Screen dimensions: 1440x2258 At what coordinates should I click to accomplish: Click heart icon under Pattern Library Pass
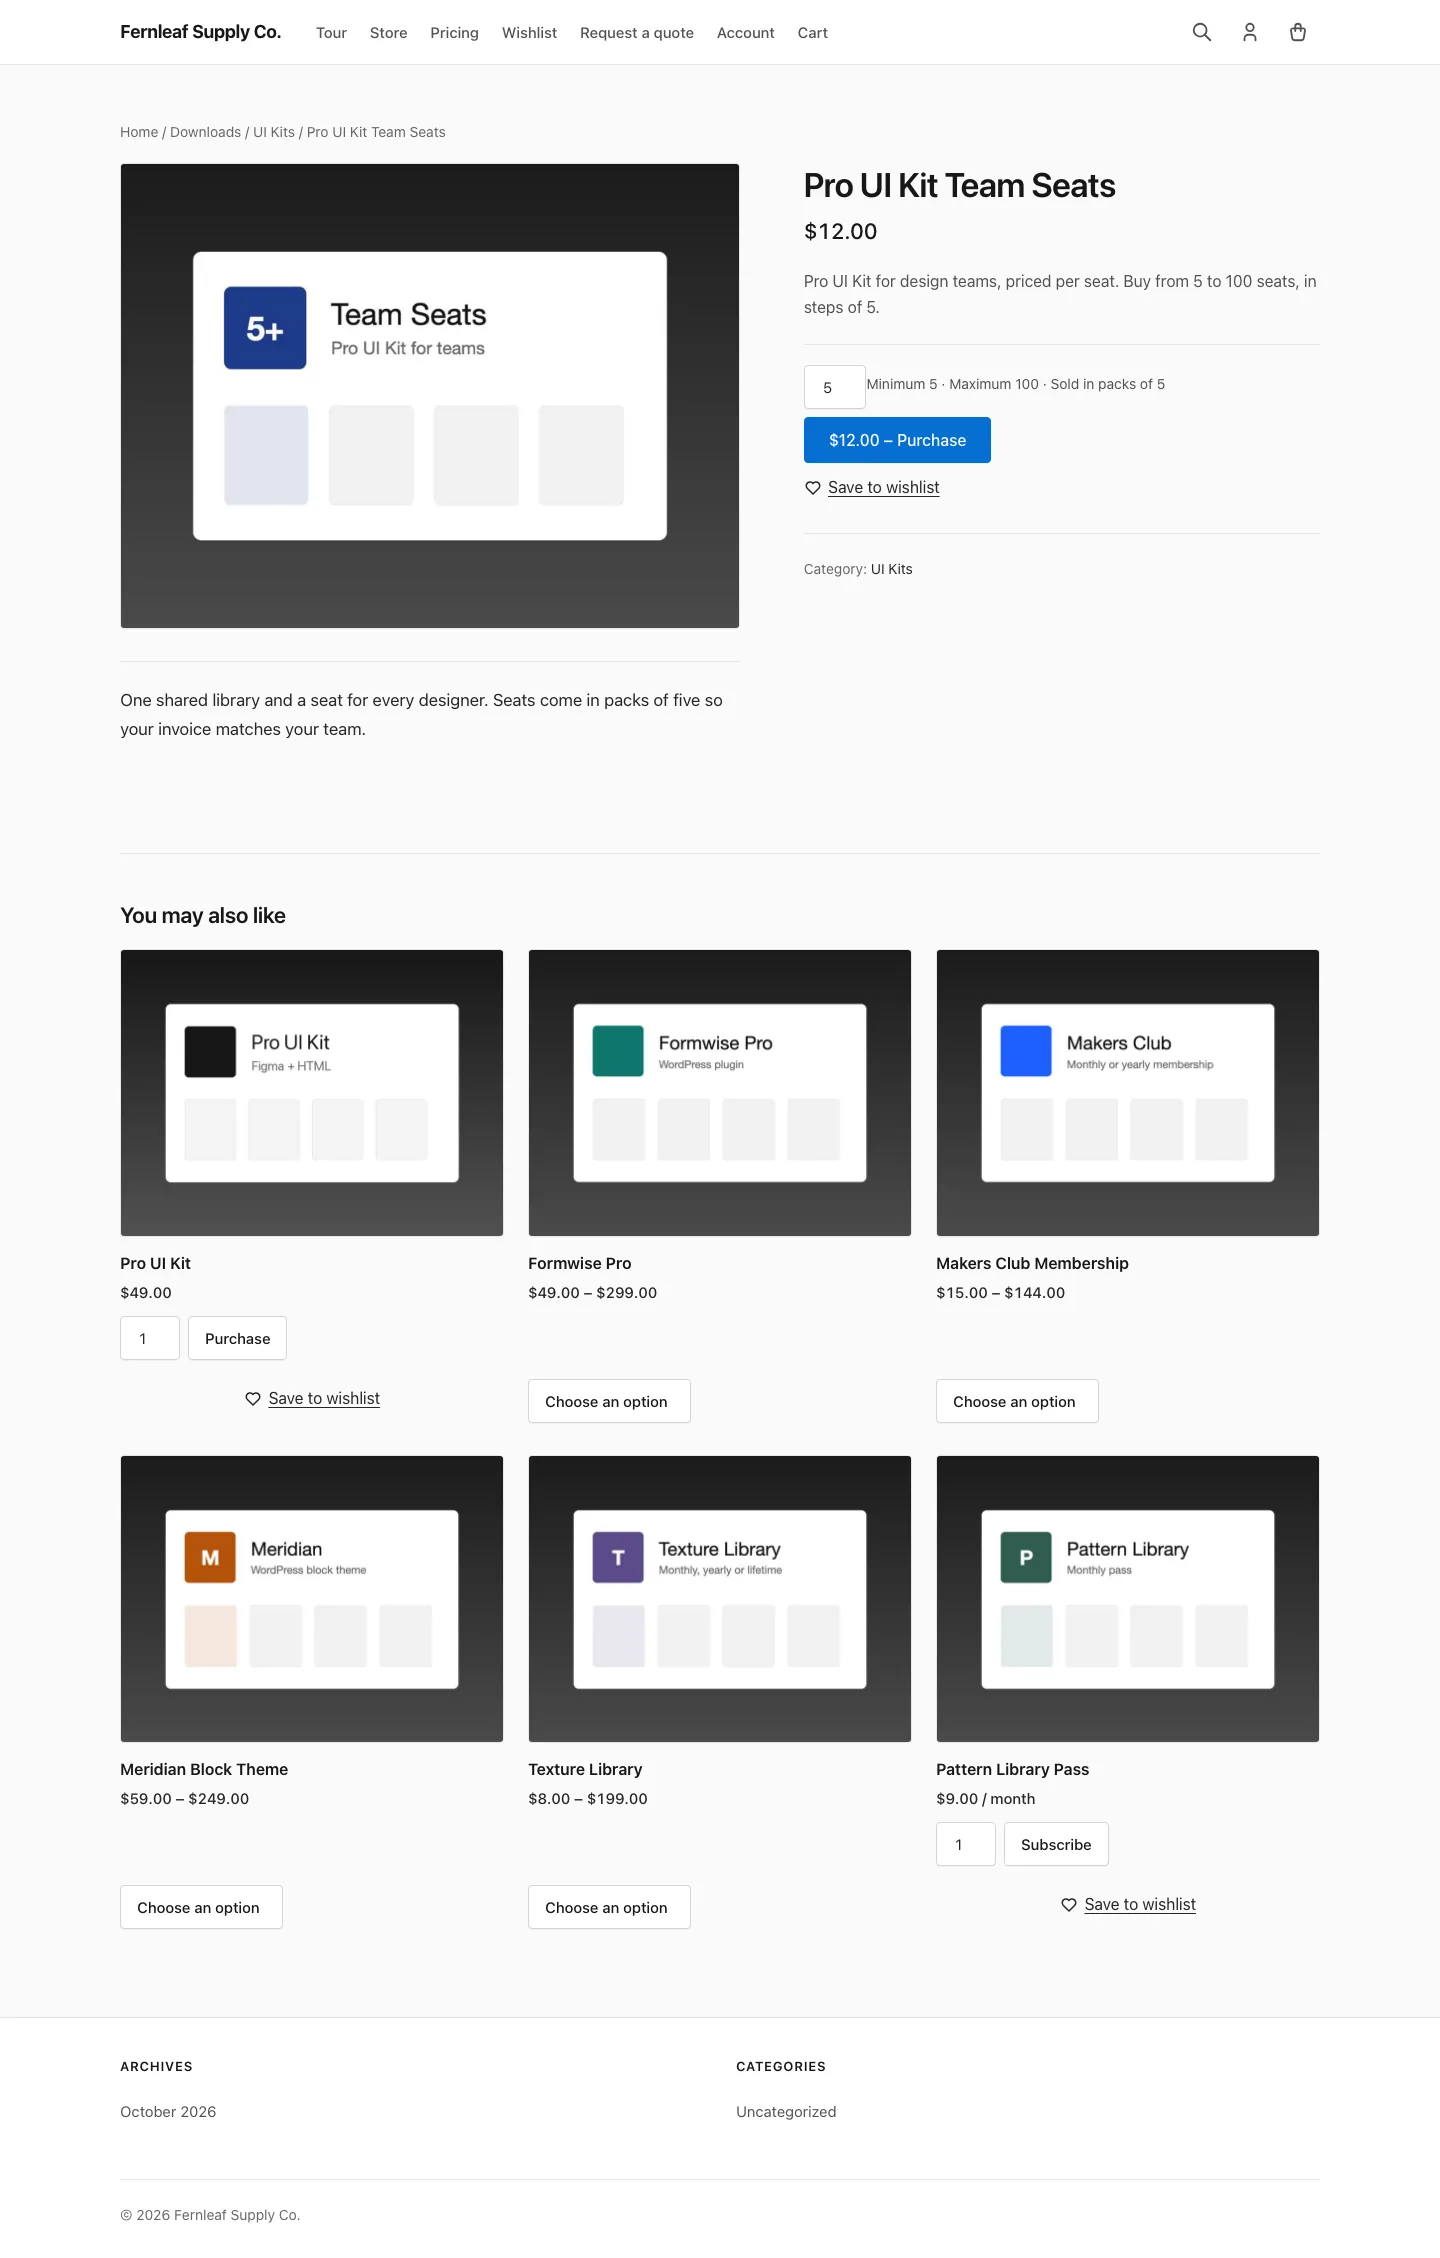(1069, 1905)
